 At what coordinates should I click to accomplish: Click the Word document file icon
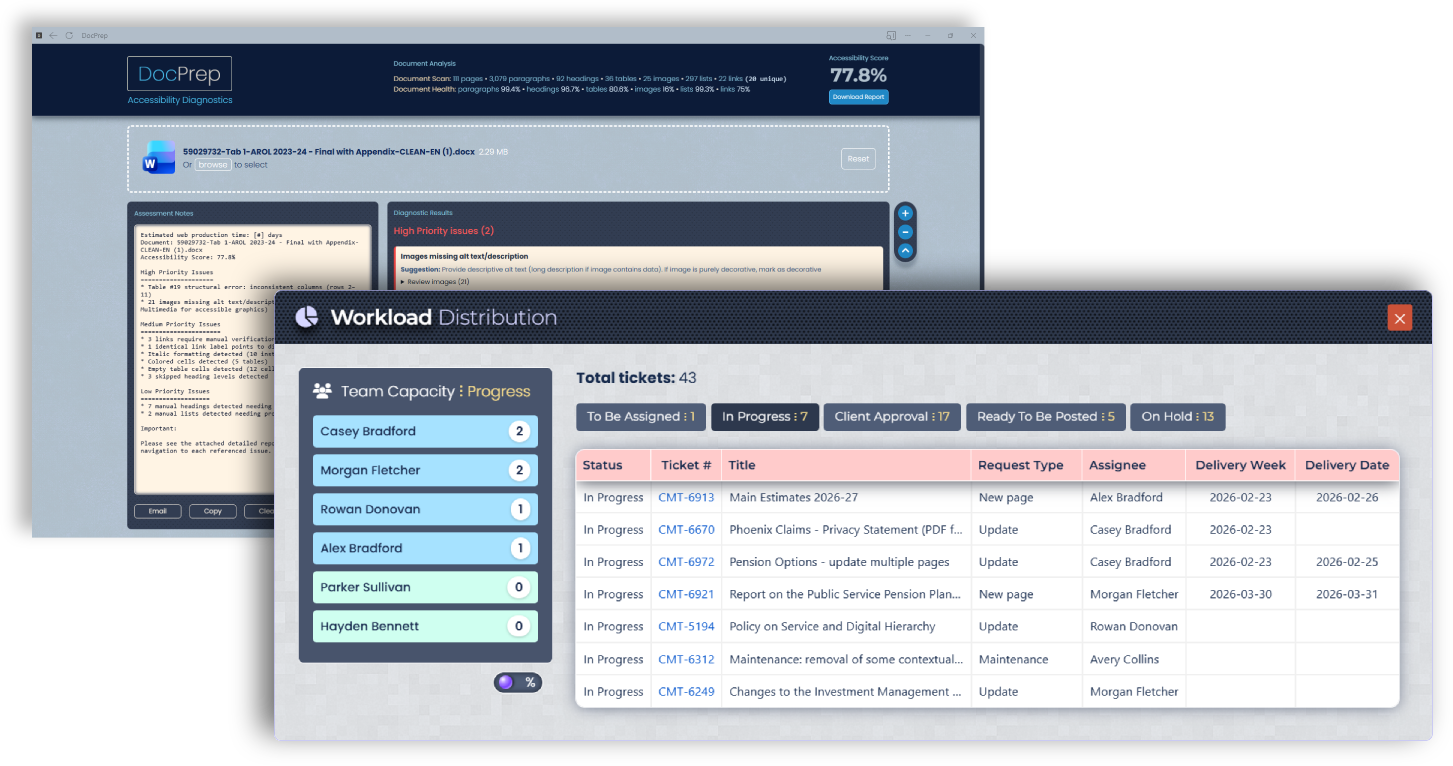(x=159, y=158)
